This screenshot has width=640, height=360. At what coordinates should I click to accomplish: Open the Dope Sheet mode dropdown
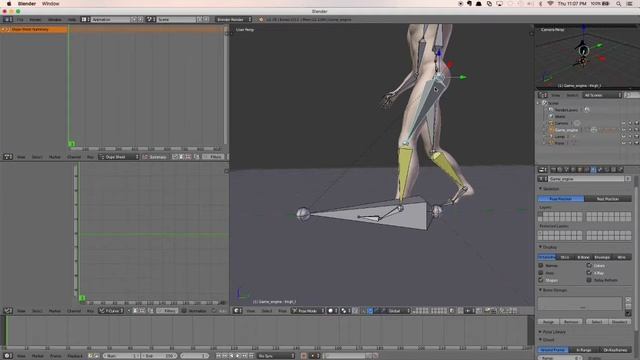click(x=119, y=157)
